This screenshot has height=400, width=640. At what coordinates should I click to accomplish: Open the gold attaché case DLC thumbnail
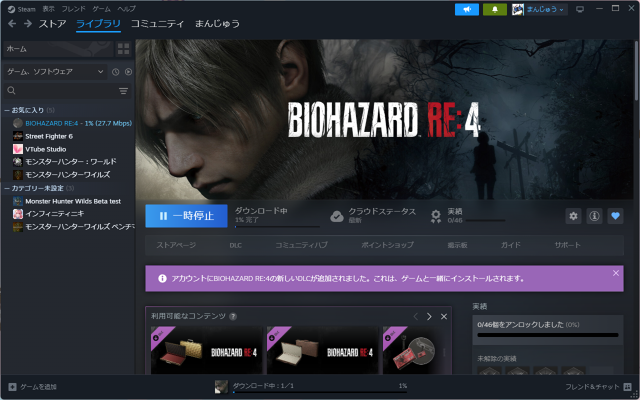[x=206, y=350]
